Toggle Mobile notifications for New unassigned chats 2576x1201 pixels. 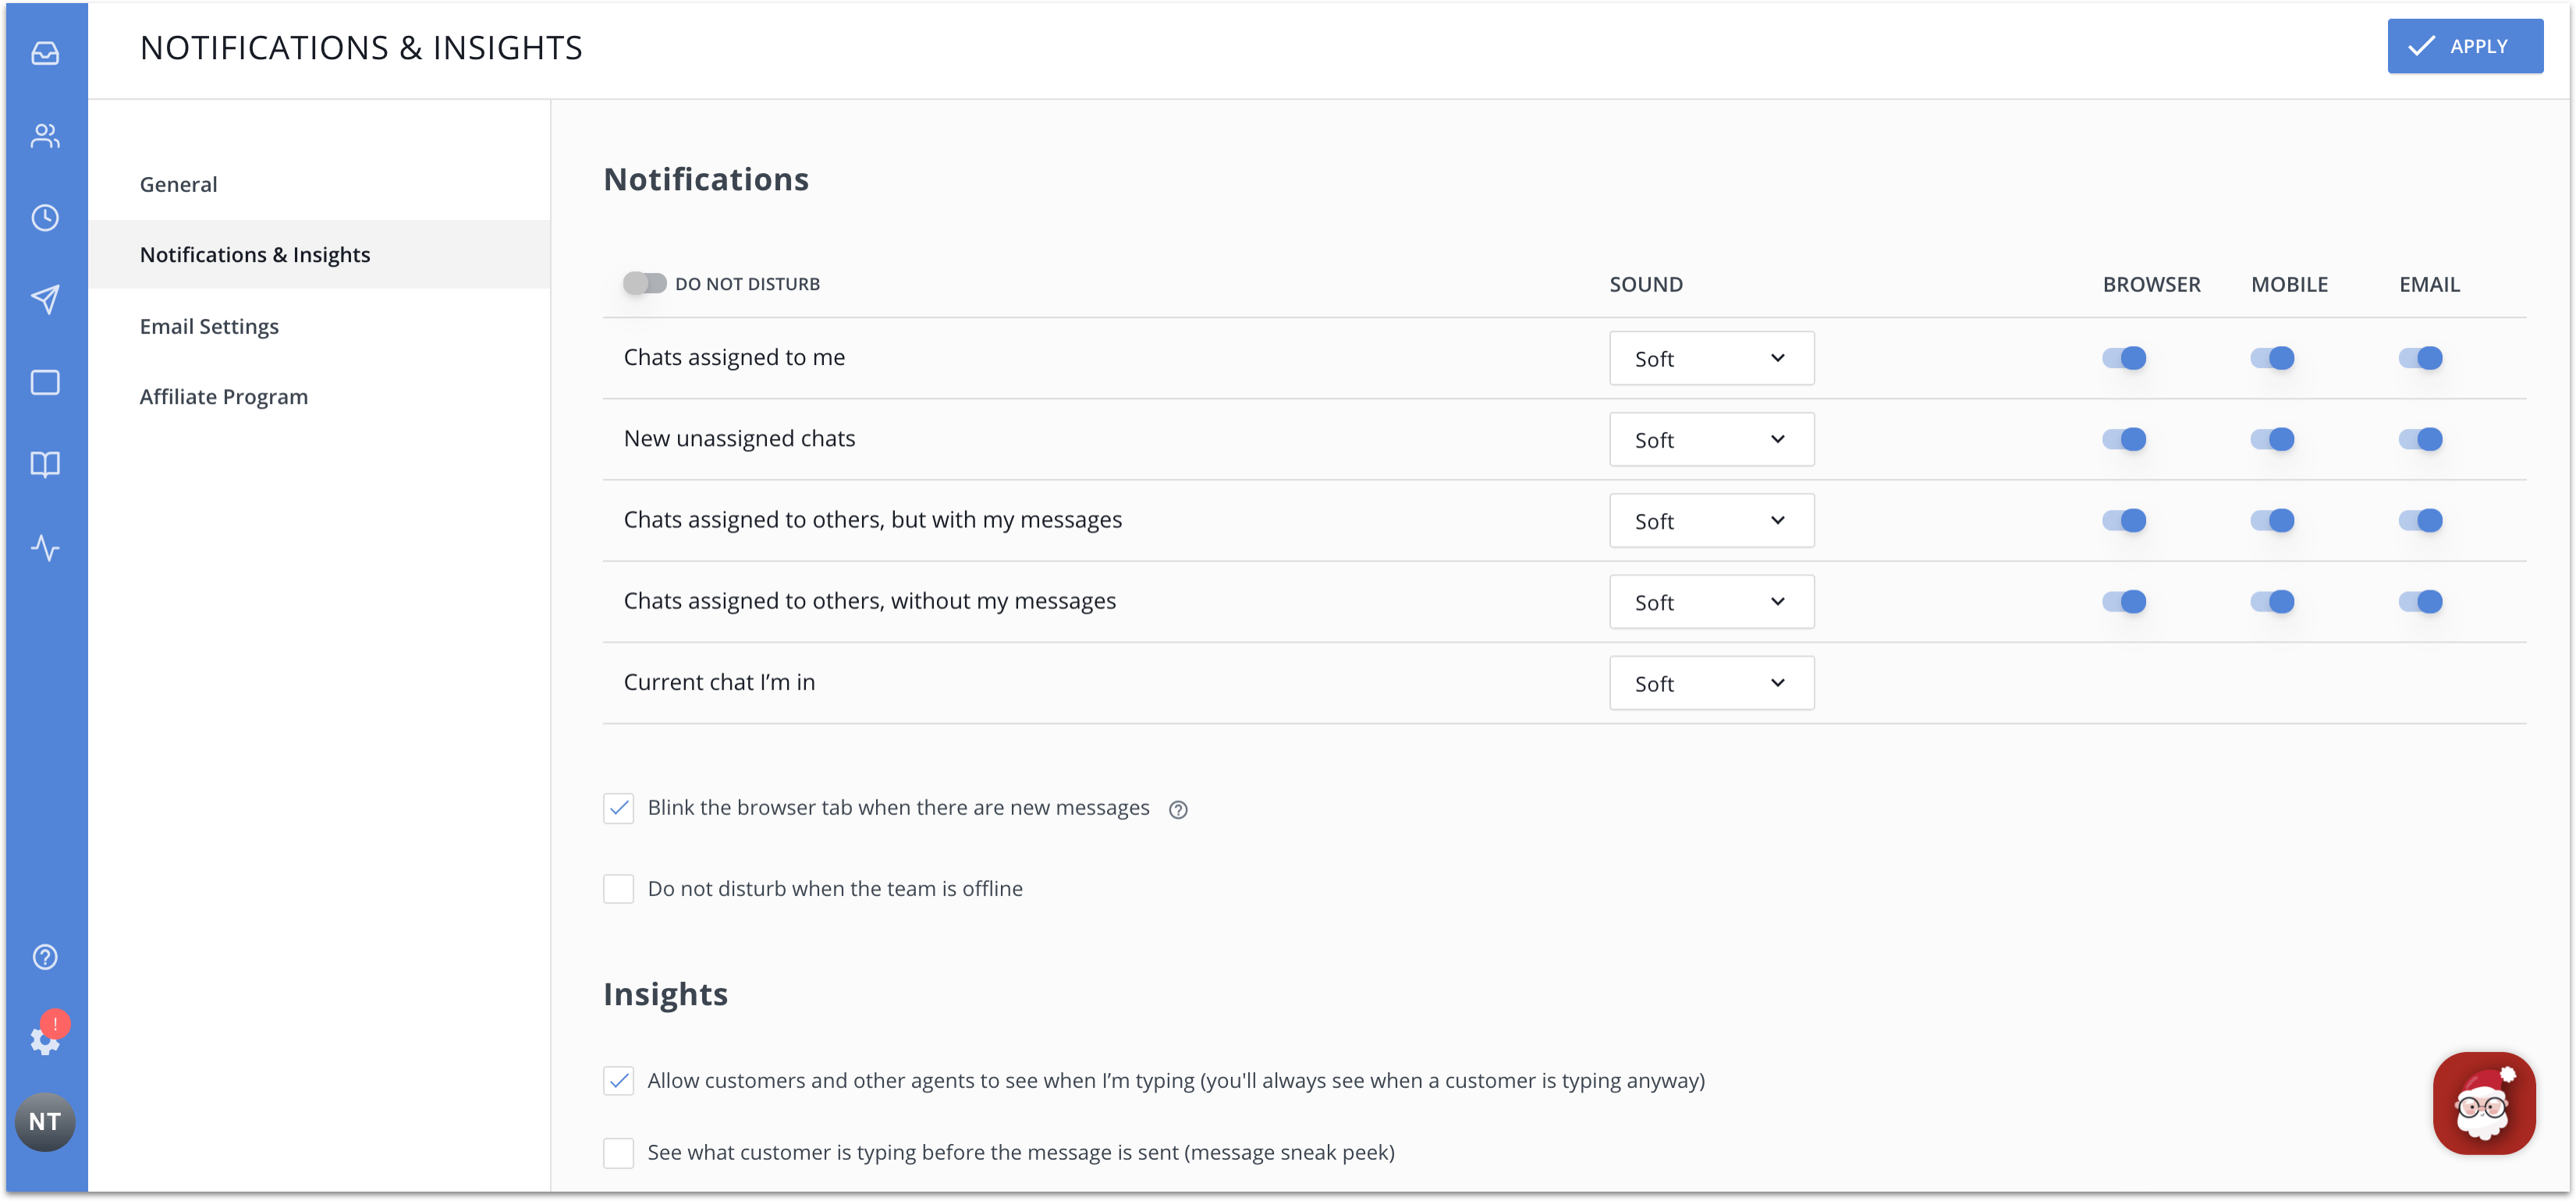(x=2272, y=439)
